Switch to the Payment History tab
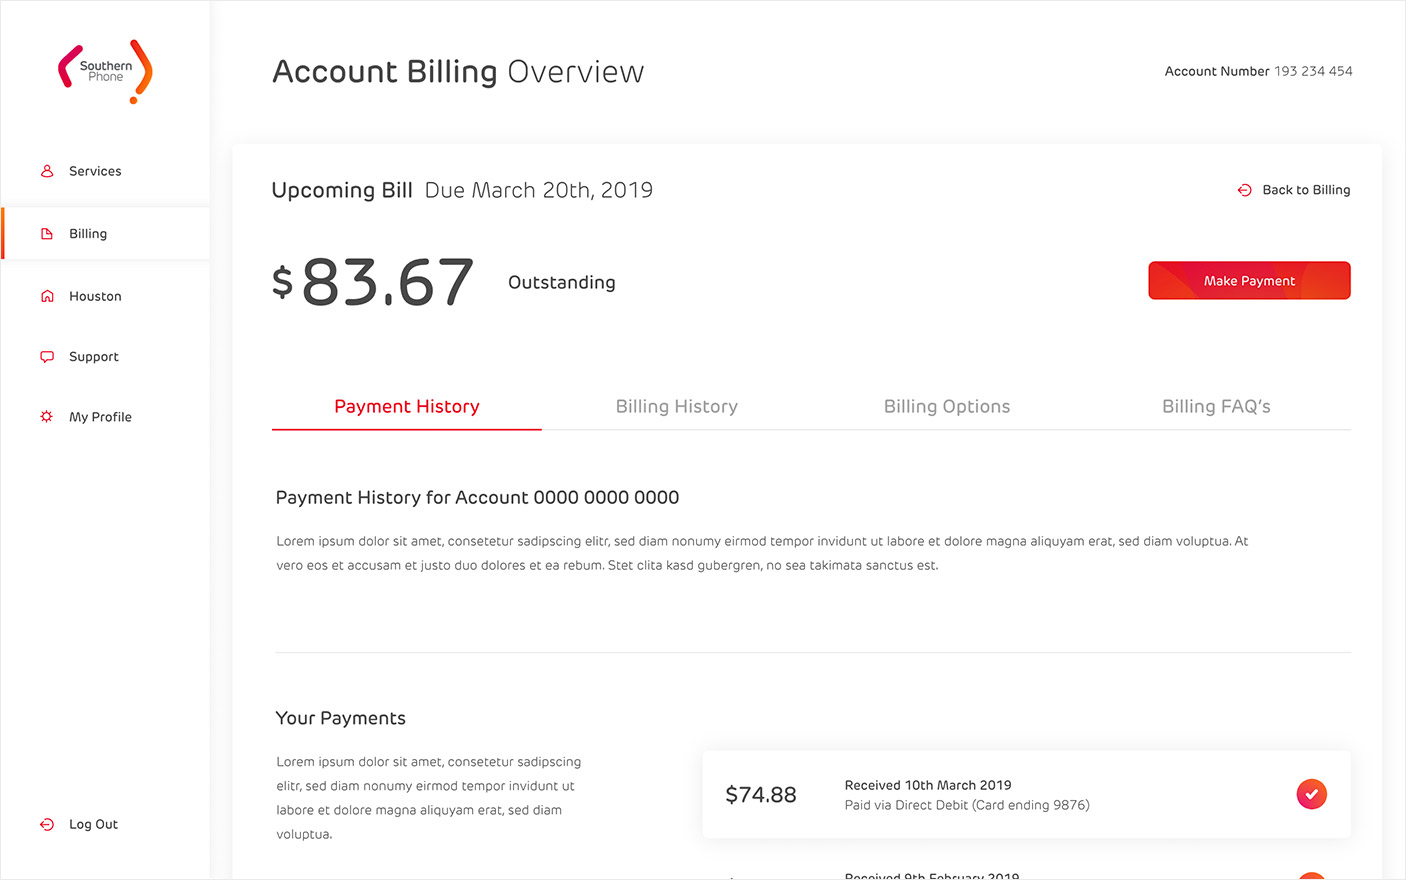 (x=407, y=407)
